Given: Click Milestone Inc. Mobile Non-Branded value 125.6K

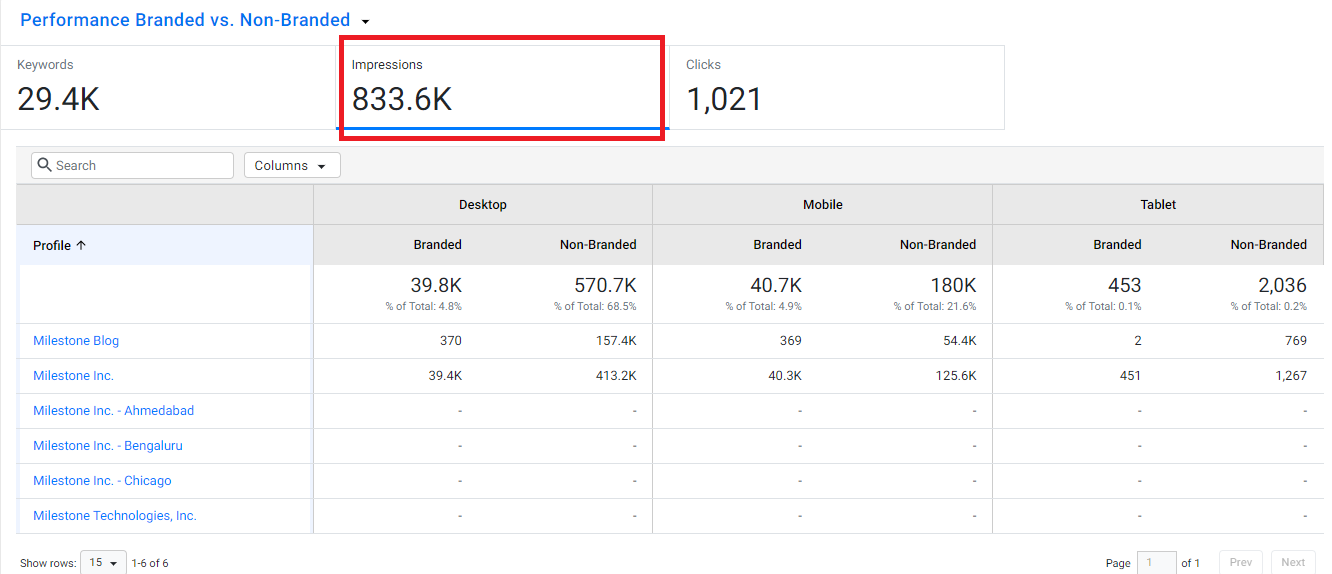Looking at the screenshot, I should (956, 376).
